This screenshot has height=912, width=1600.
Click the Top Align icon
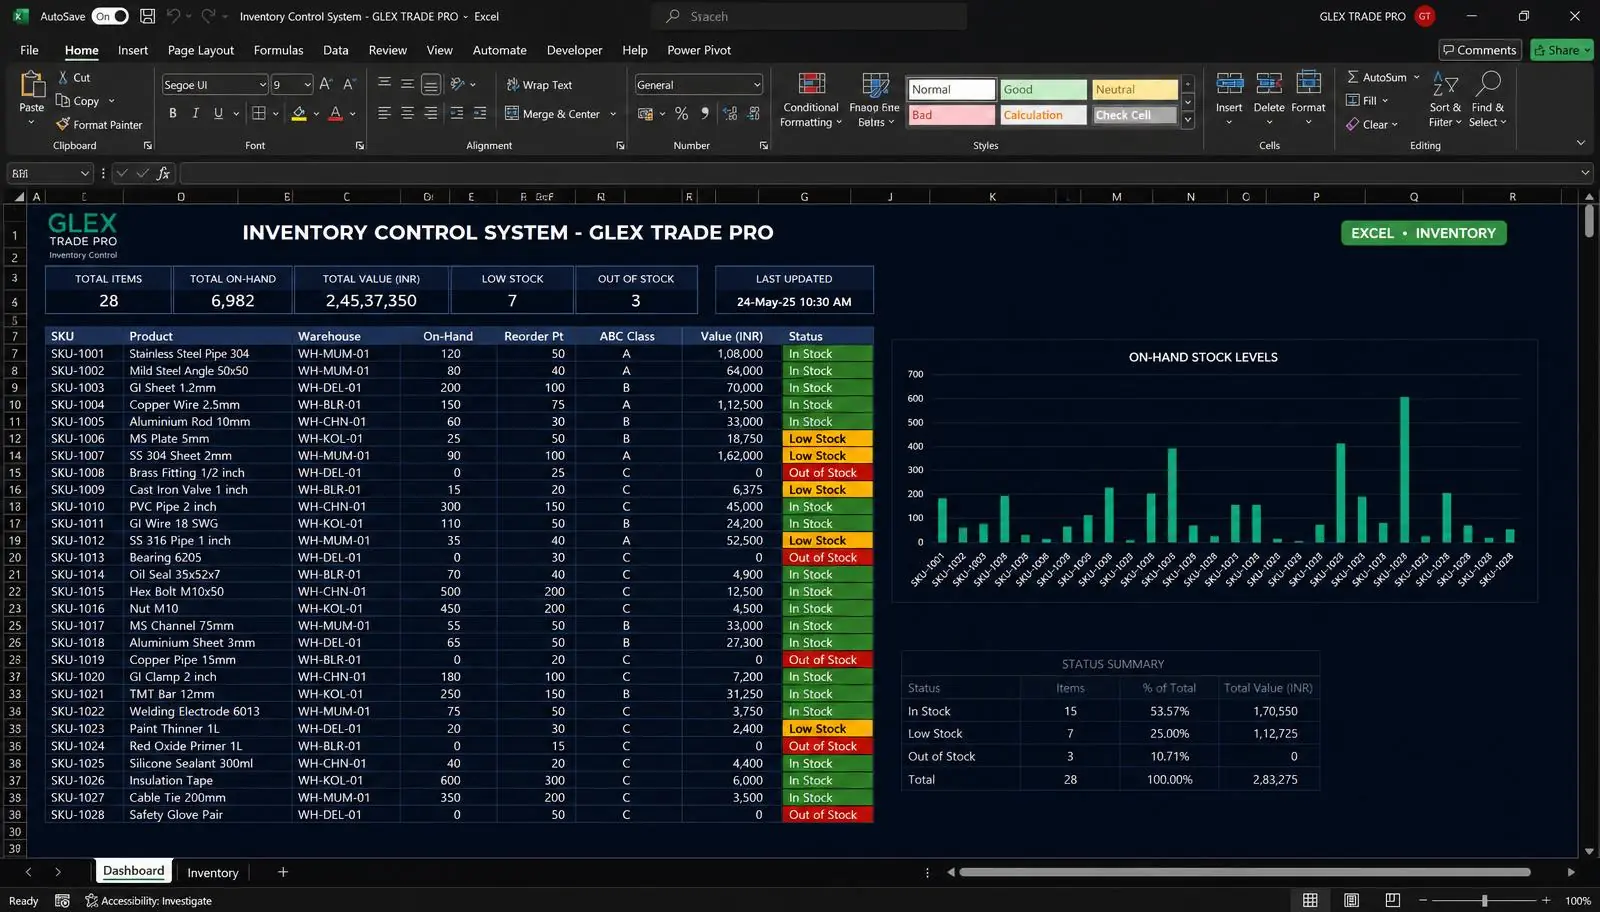[x=384, y=84]
